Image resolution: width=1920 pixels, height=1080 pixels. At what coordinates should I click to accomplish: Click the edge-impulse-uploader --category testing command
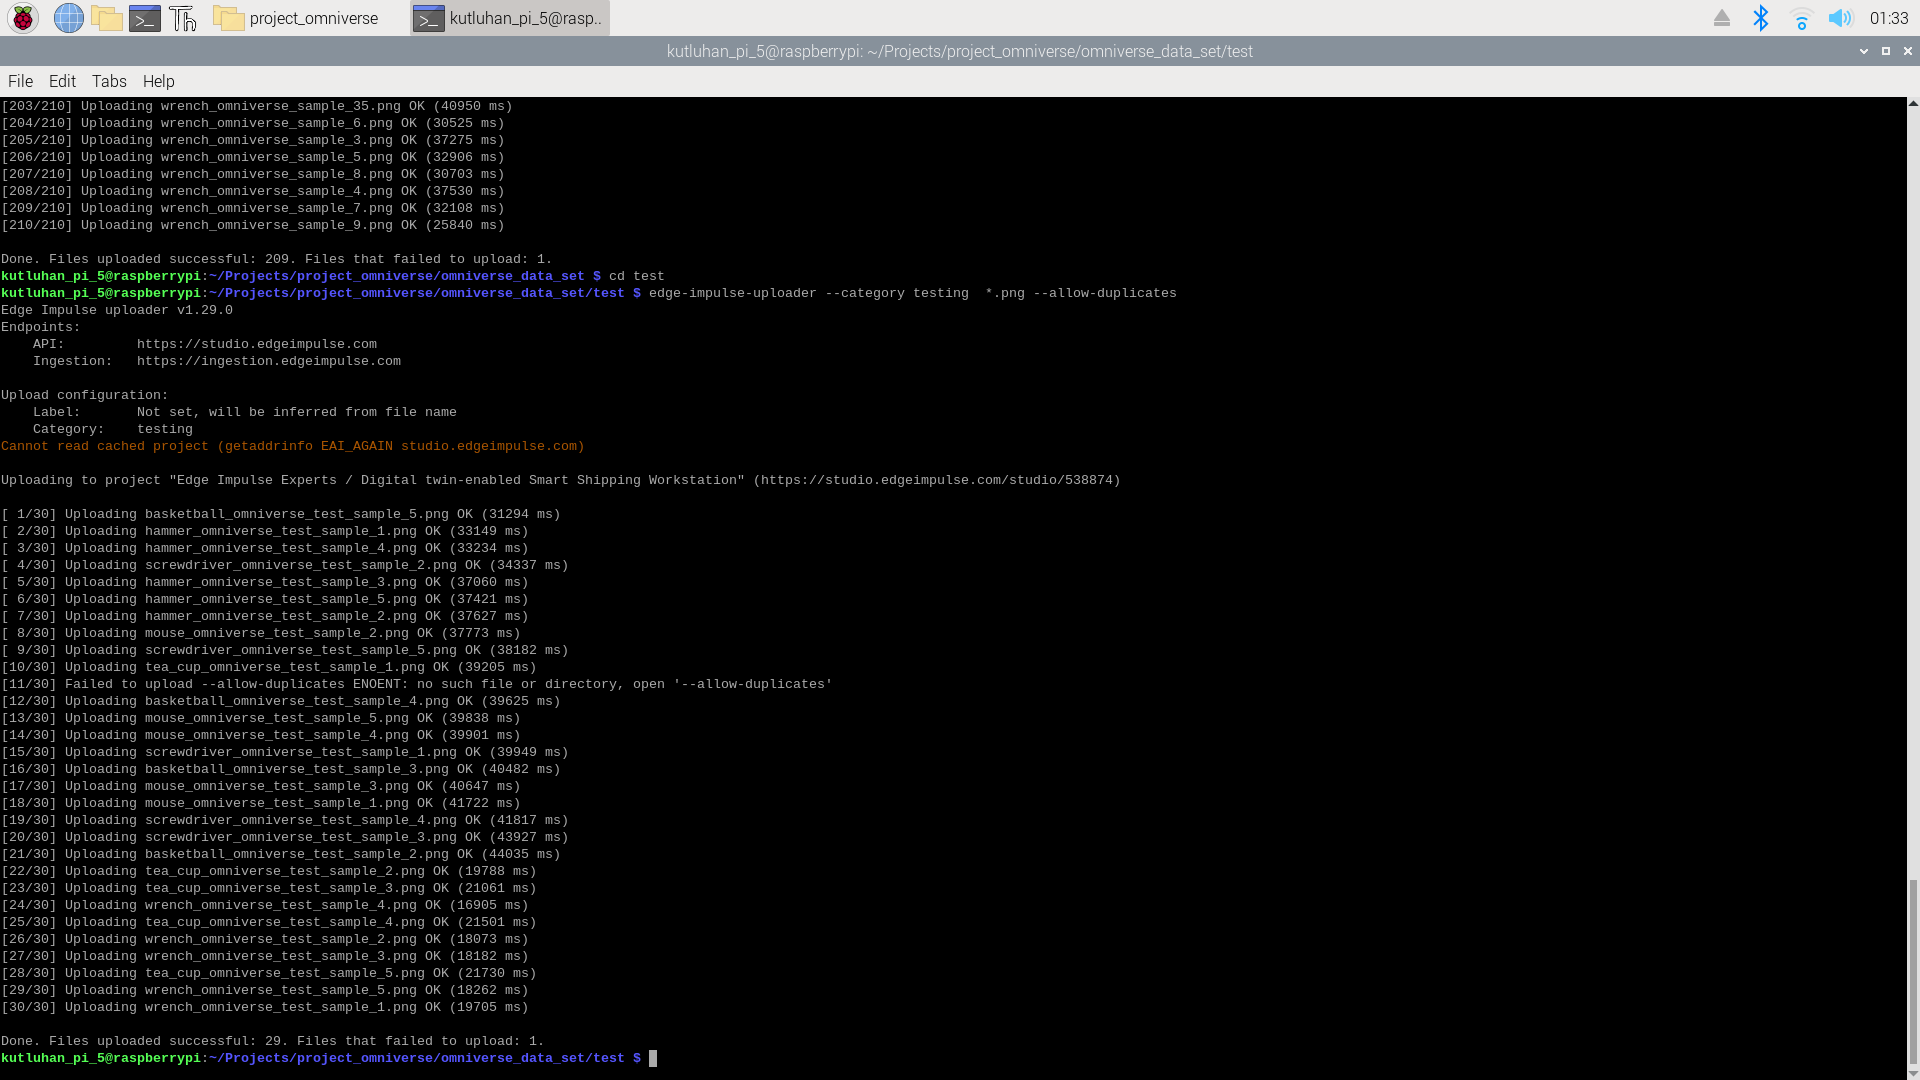pyautogui.click(x=913, y=293)
